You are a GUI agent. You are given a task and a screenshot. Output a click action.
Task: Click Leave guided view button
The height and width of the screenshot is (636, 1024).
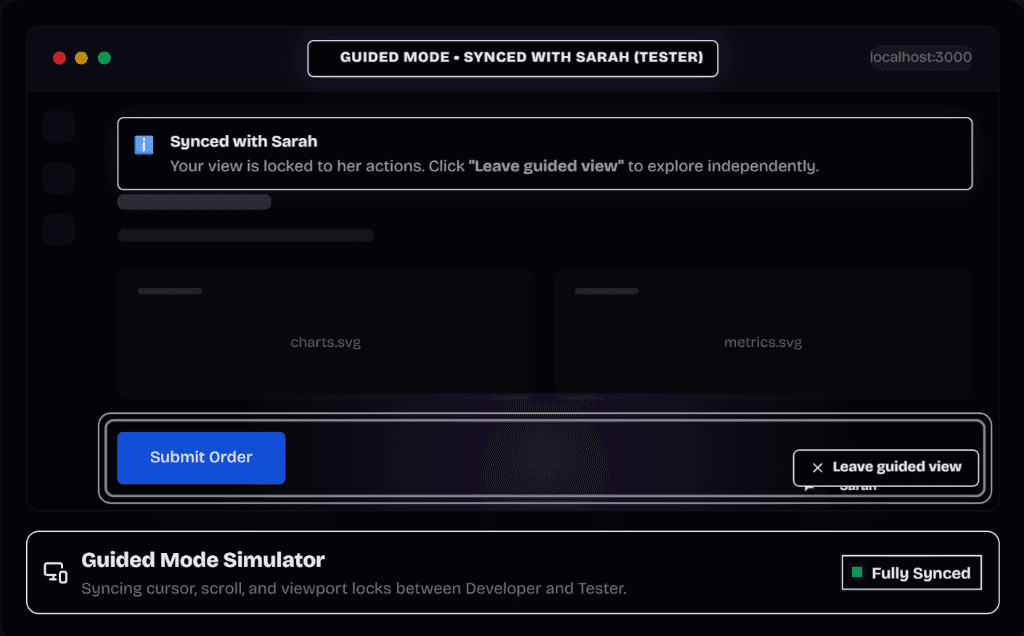click(886, 468)
